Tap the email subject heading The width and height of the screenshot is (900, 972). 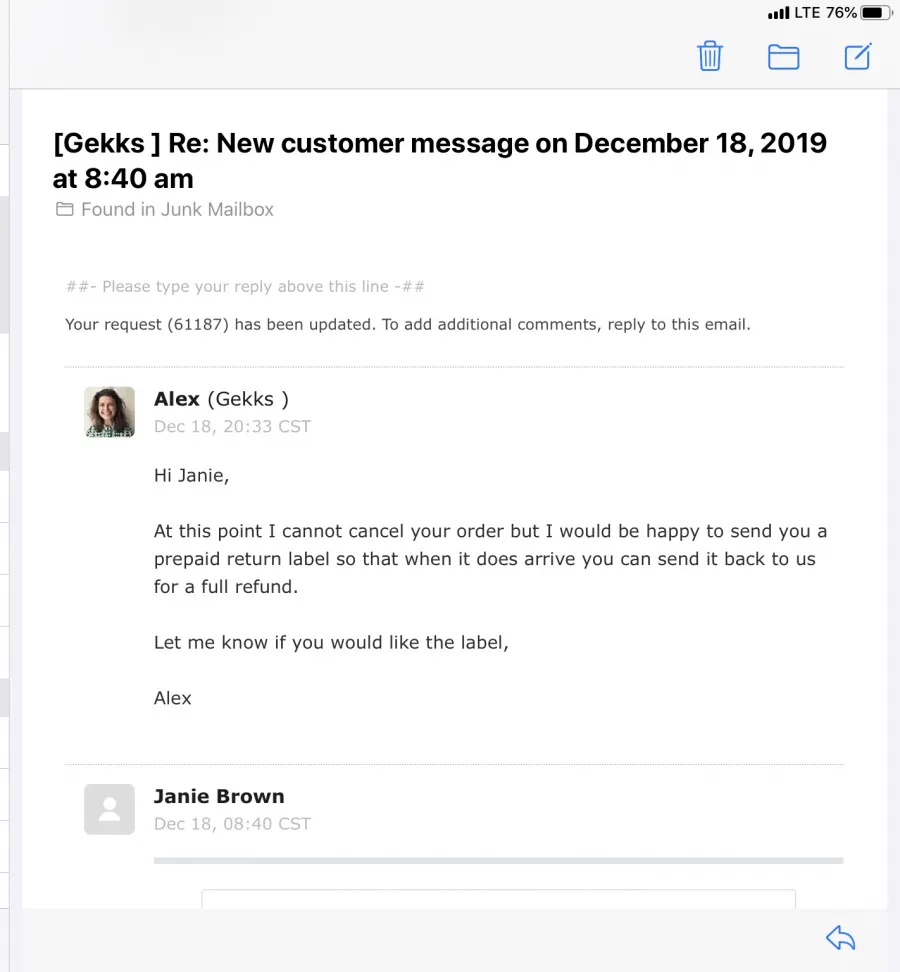click(440, 160)
